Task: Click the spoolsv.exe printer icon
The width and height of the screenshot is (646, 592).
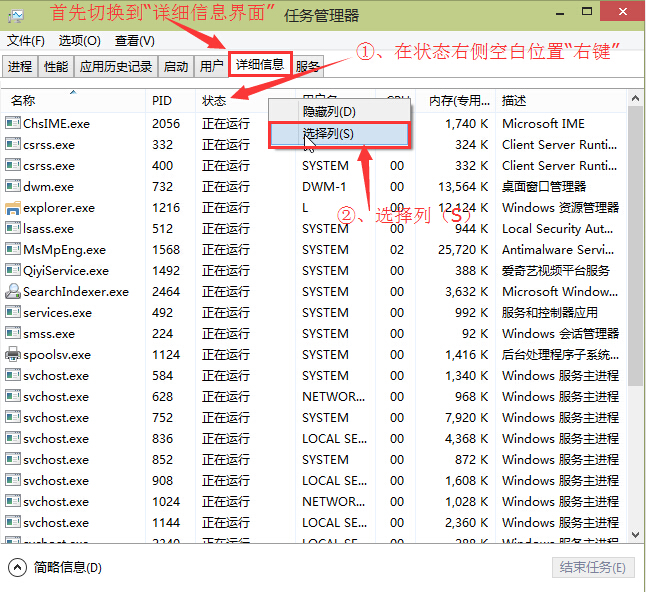Action: (13, 355)
